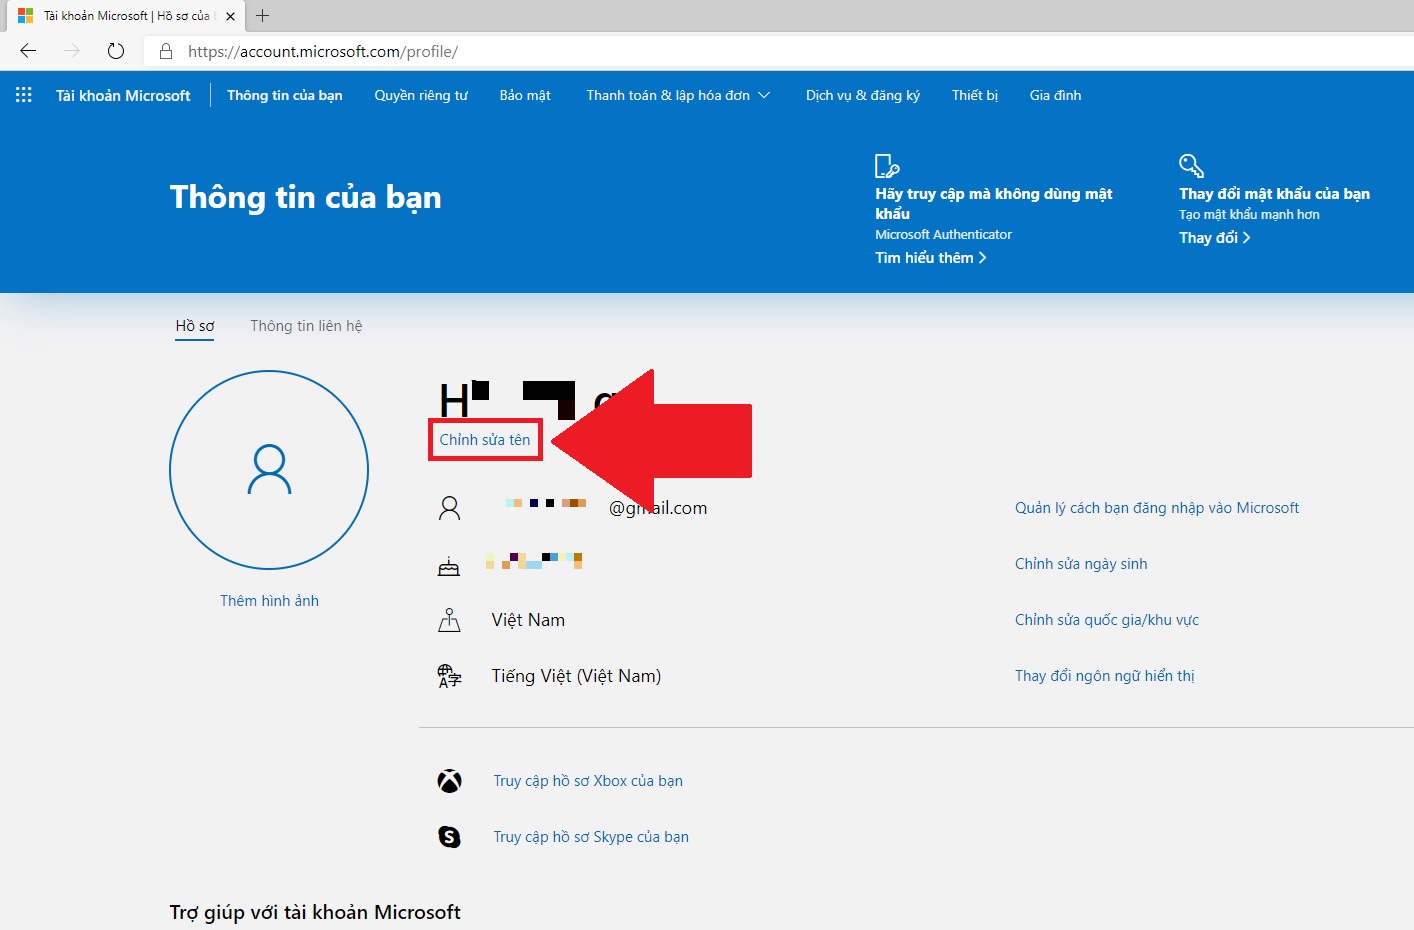Open Dịch vụ & đăng ký menu
This screenshot has height=930, width=1414.
[863, 95]
